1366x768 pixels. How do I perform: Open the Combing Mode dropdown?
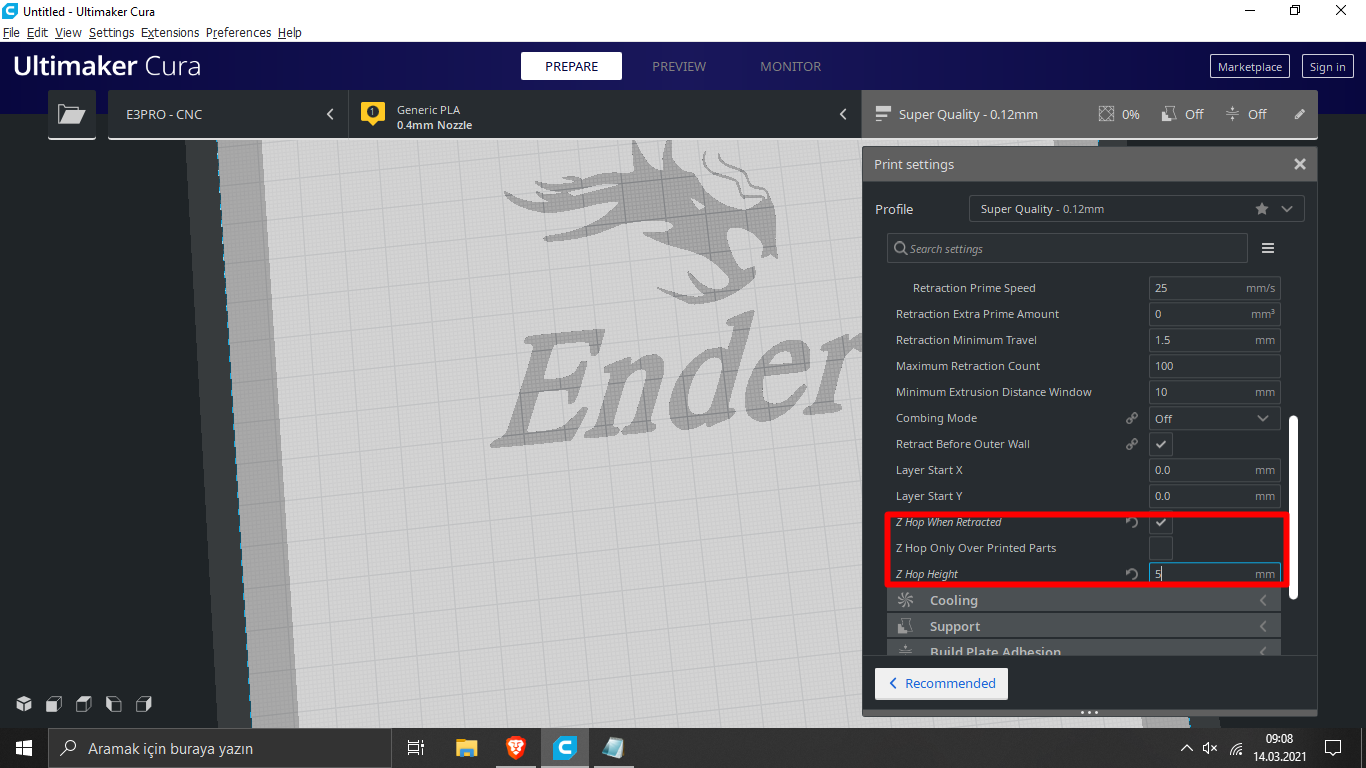pyautogui.click(x=1215, y=418)
